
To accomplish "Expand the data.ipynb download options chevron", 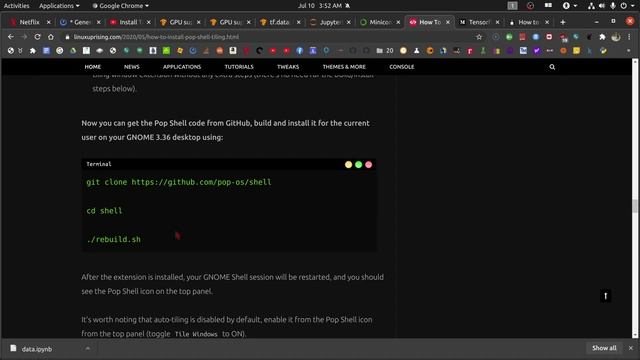I will pyautogui.click(x=87, y=348).
